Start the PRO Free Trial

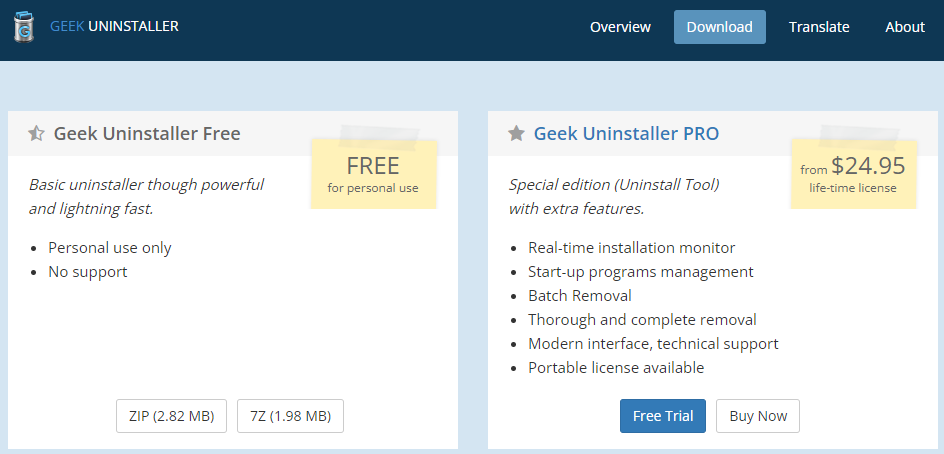pos(663,416)
